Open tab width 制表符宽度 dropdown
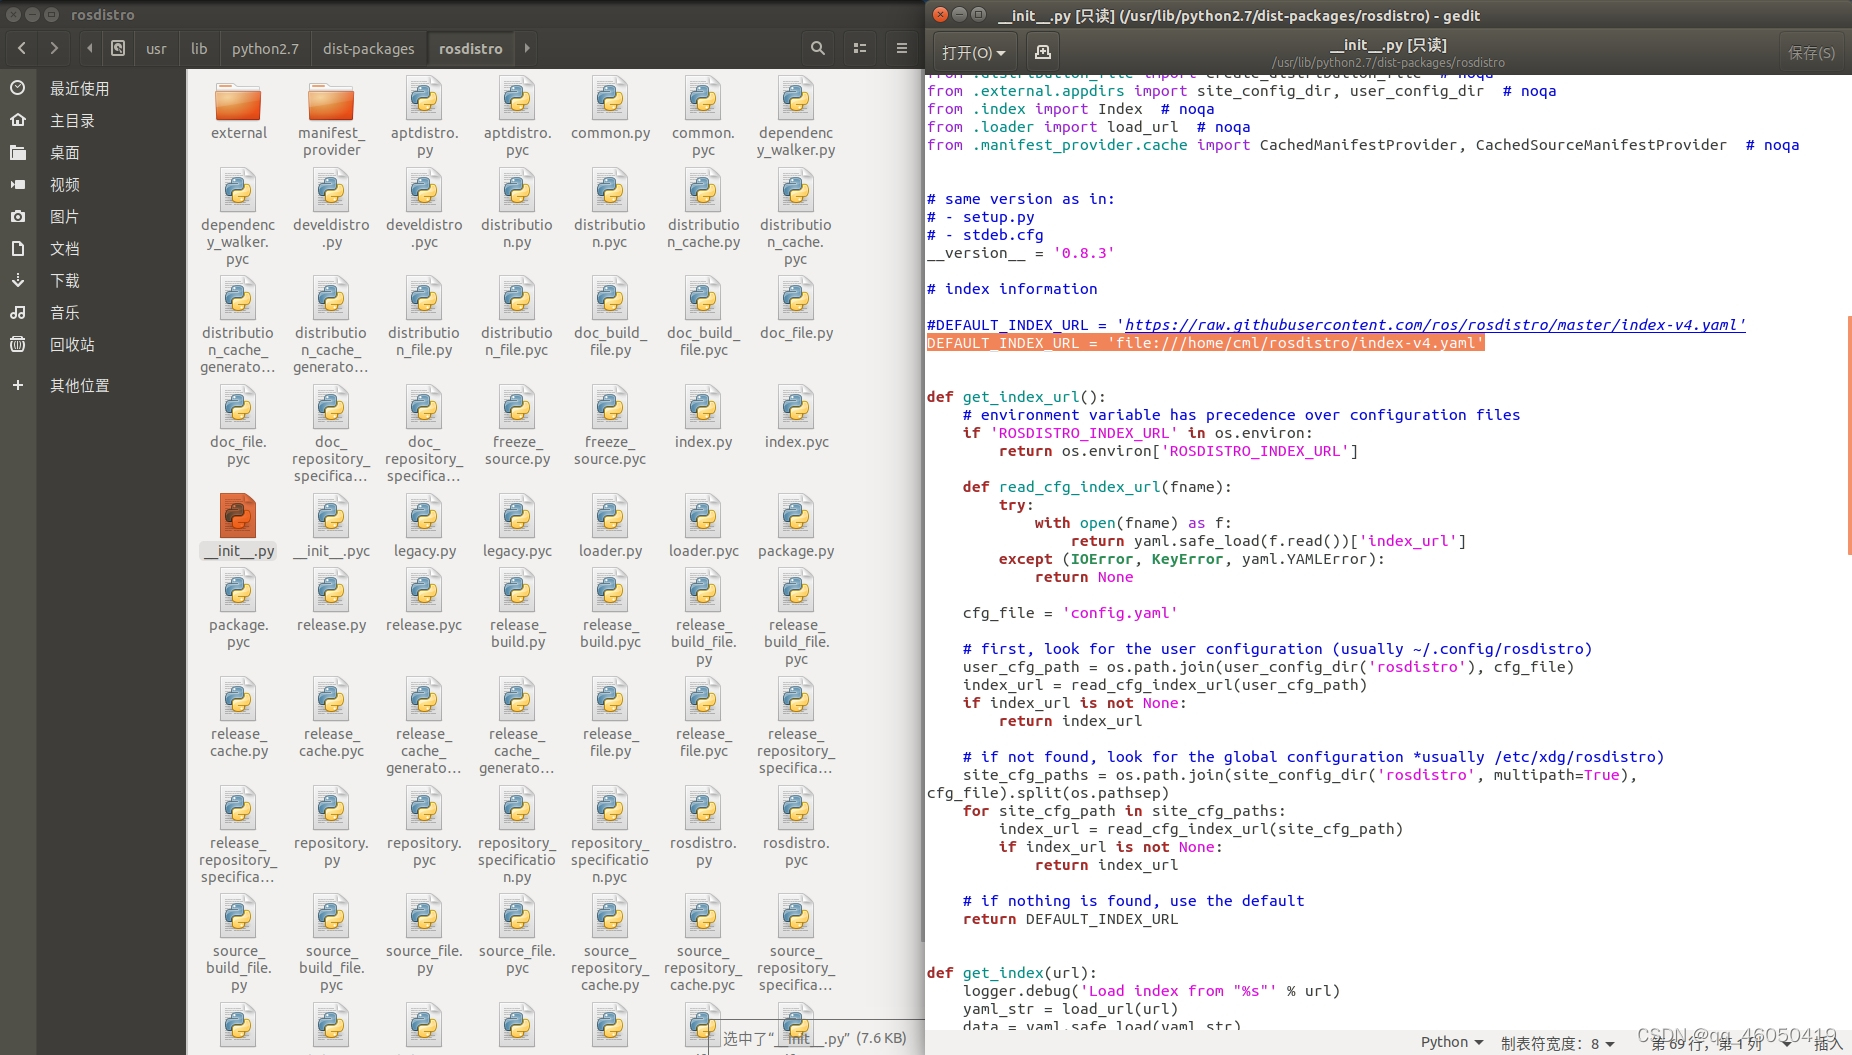The width and height of the screenshot is (1852, 1055). click(x=1557, y=1043)
